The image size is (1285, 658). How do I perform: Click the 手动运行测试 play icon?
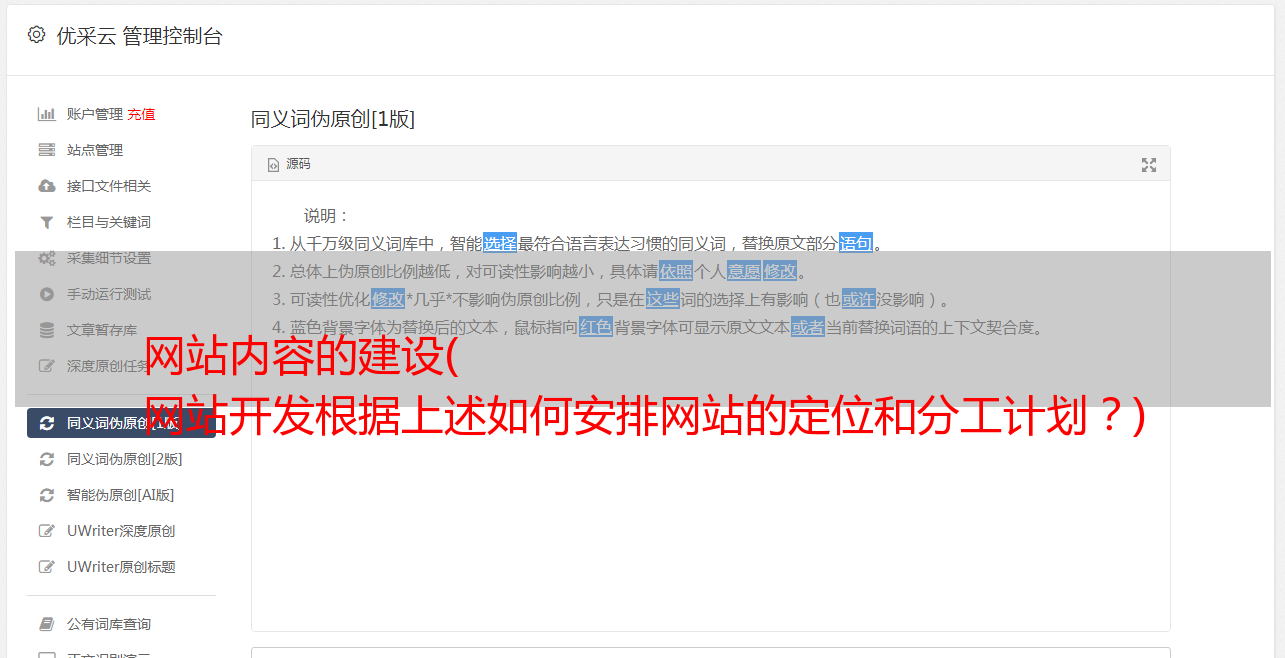(46, 294)
